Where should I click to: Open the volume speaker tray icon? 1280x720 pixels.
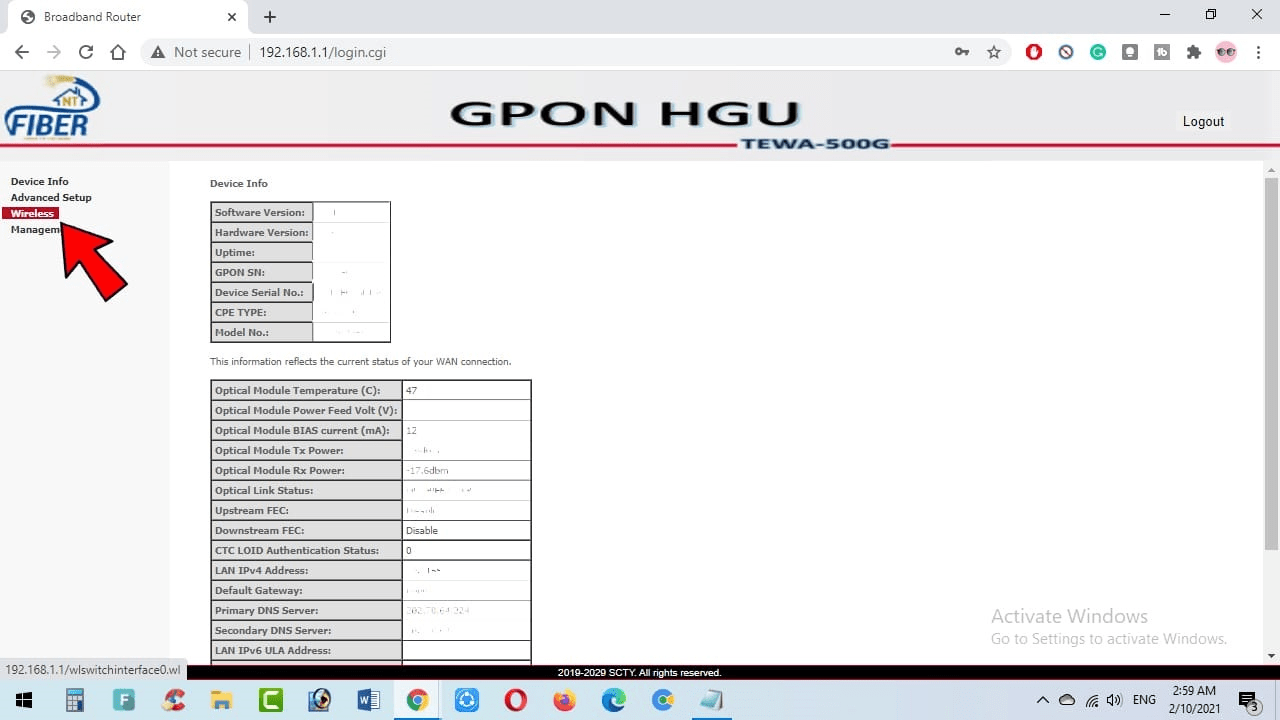coord(1115,700)
